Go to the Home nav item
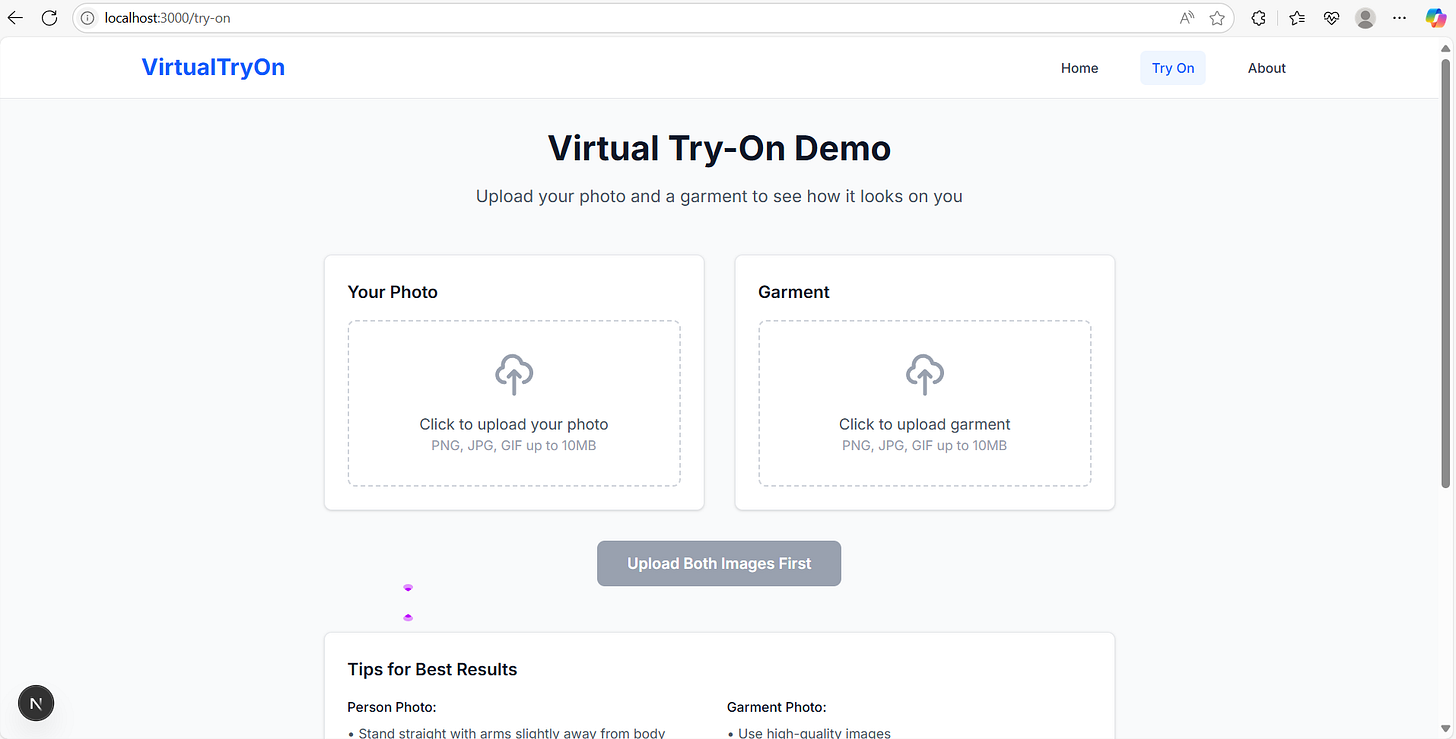1456x739 pixels. coord(1079,68)
